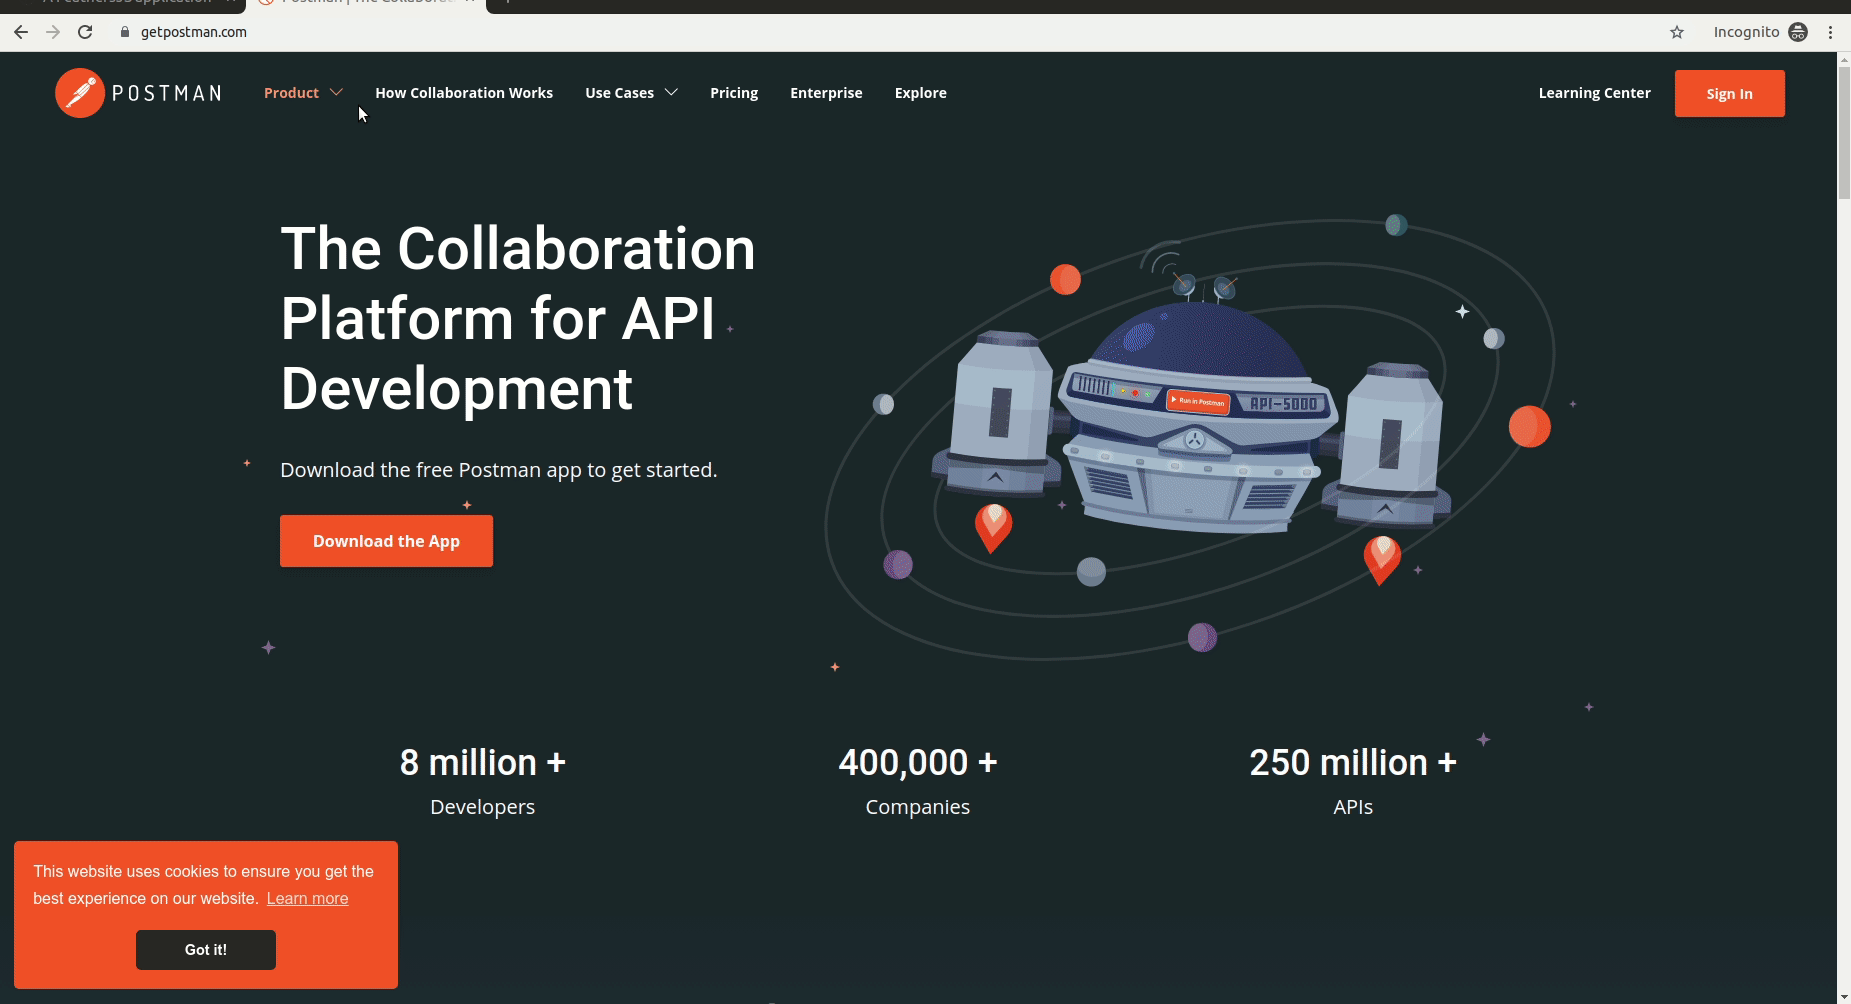Open the Learning Center link
This screenshot has width=1851, height=1004.
tap(1594, 93)
